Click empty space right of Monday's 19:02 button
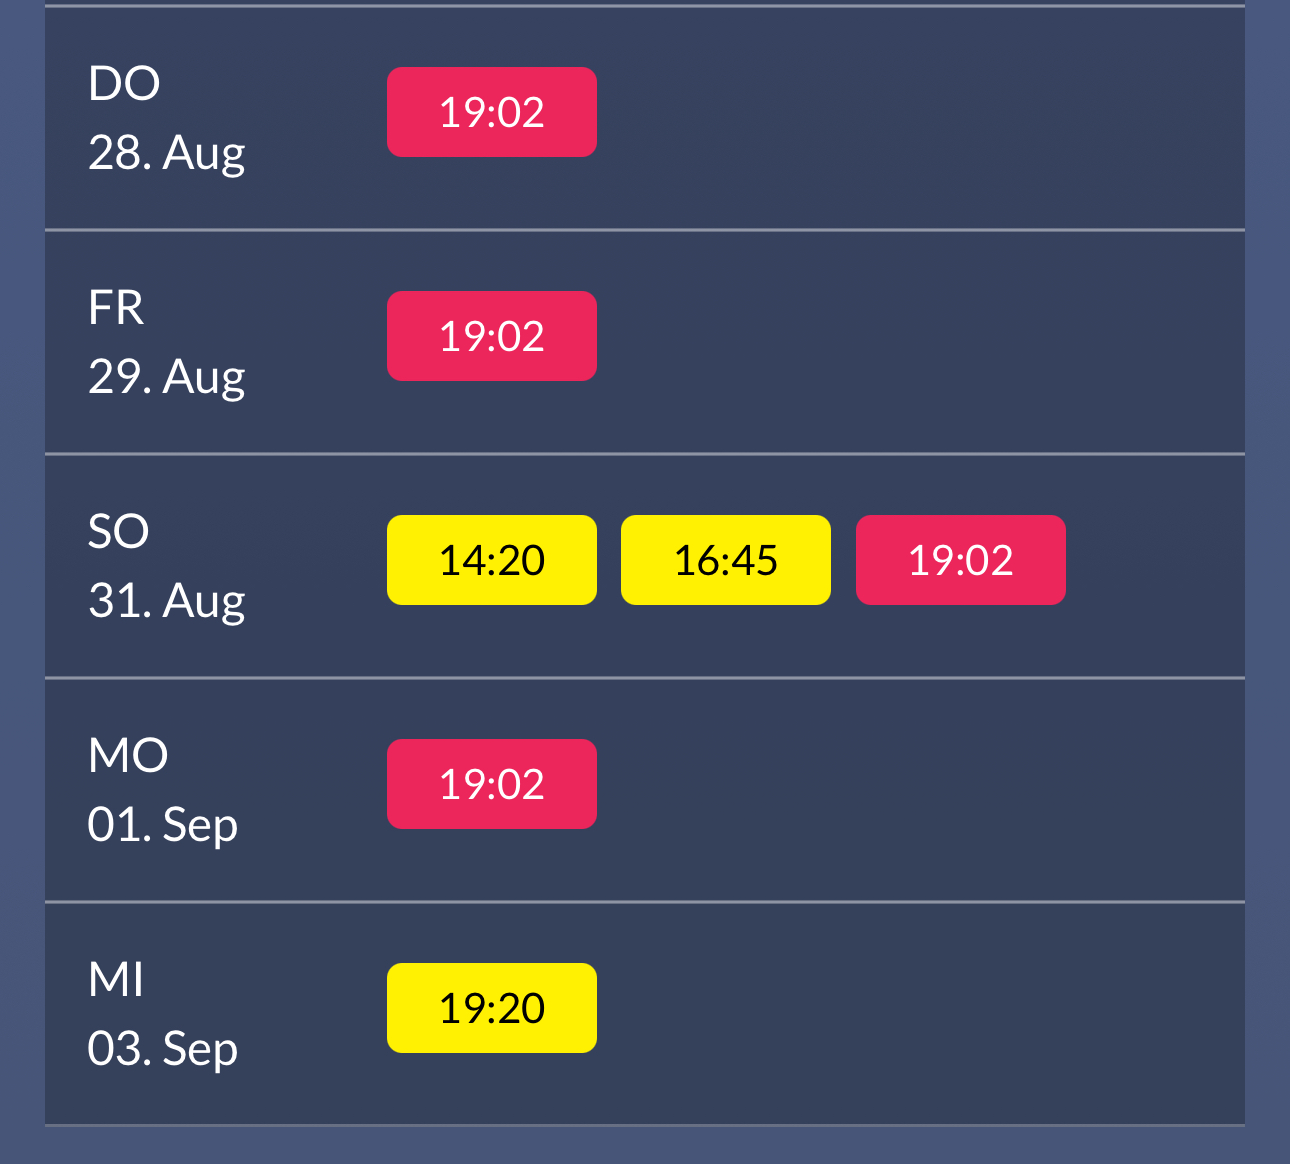1290x1164 pixels. [x=900, y=786]
